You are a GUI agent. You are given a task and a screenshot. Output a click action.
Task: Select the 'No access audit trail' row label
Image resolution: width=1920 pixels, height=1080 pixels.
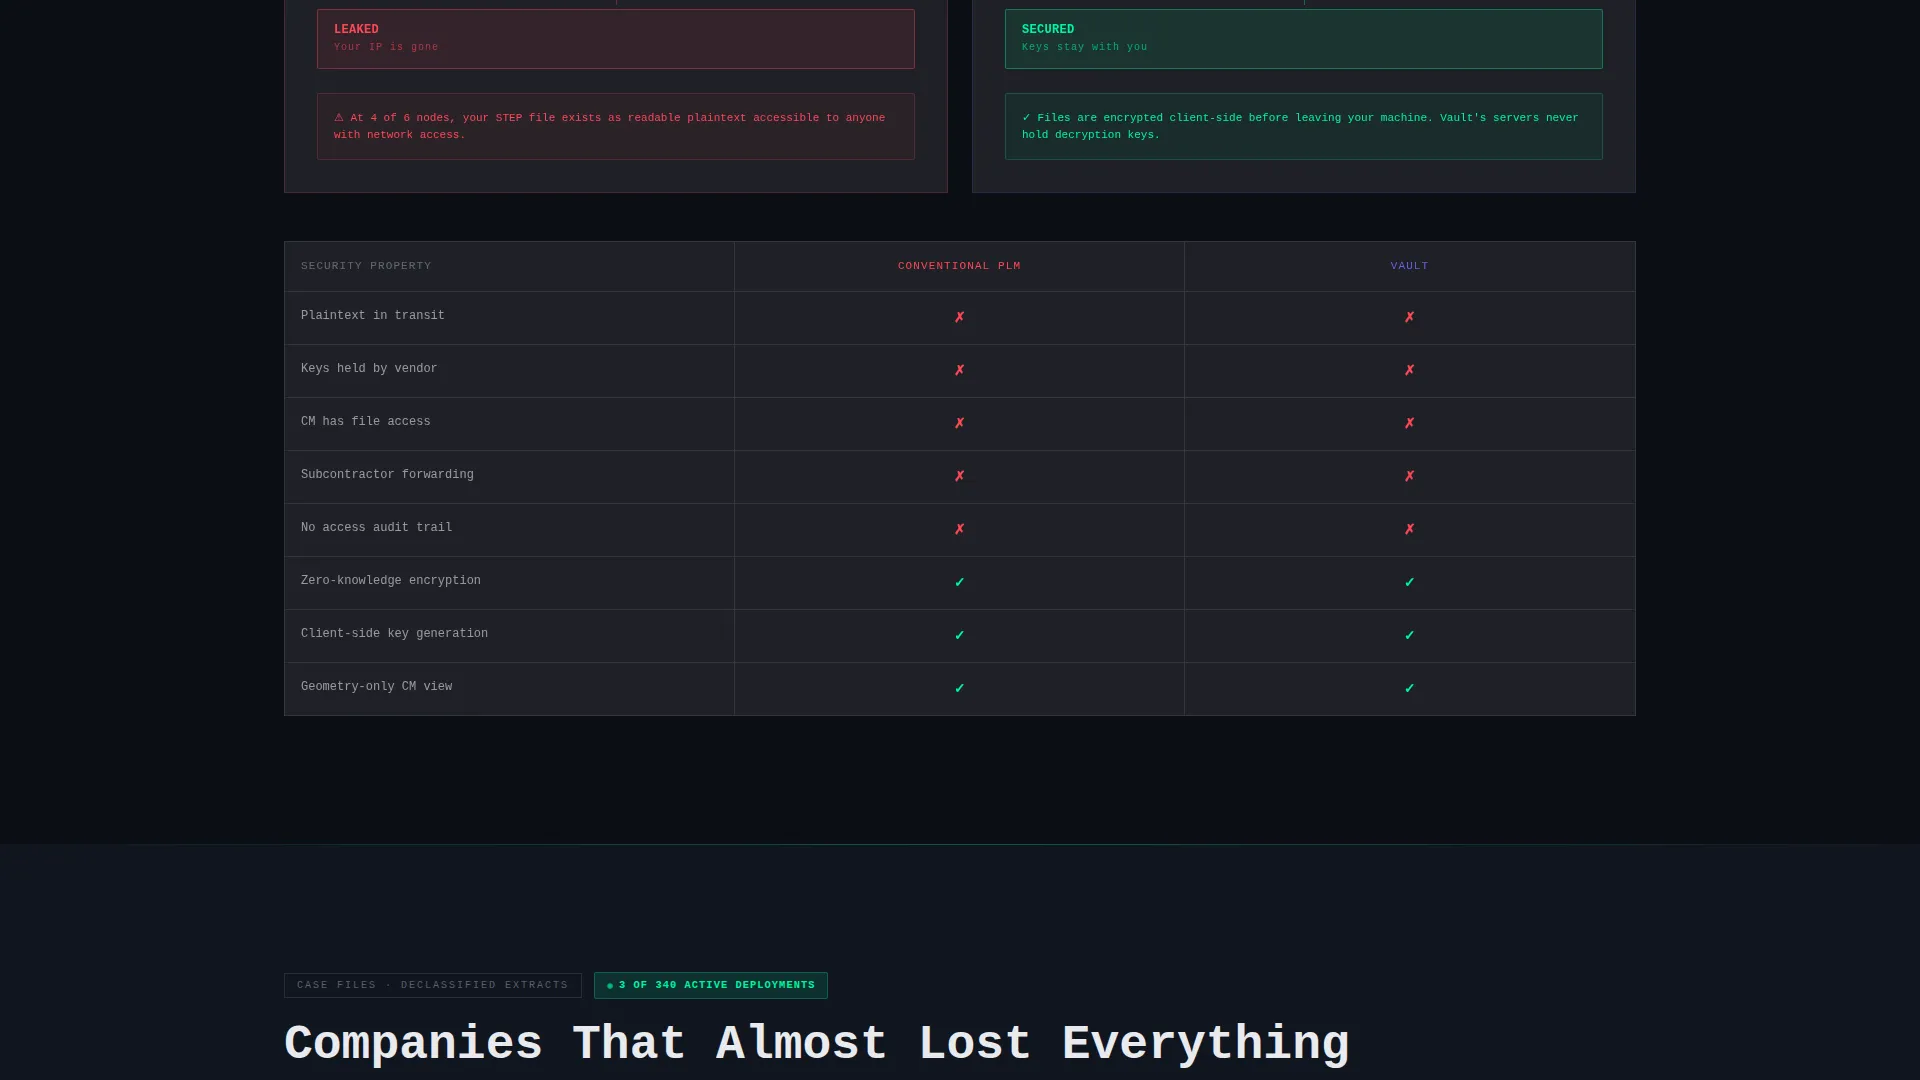pos(376,527)
